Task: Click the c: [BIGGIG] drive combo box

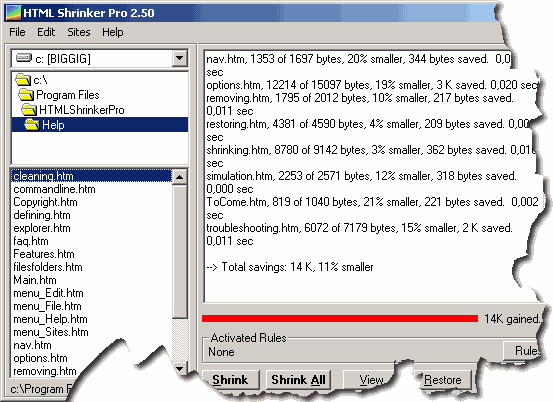Action: point(100,58)
